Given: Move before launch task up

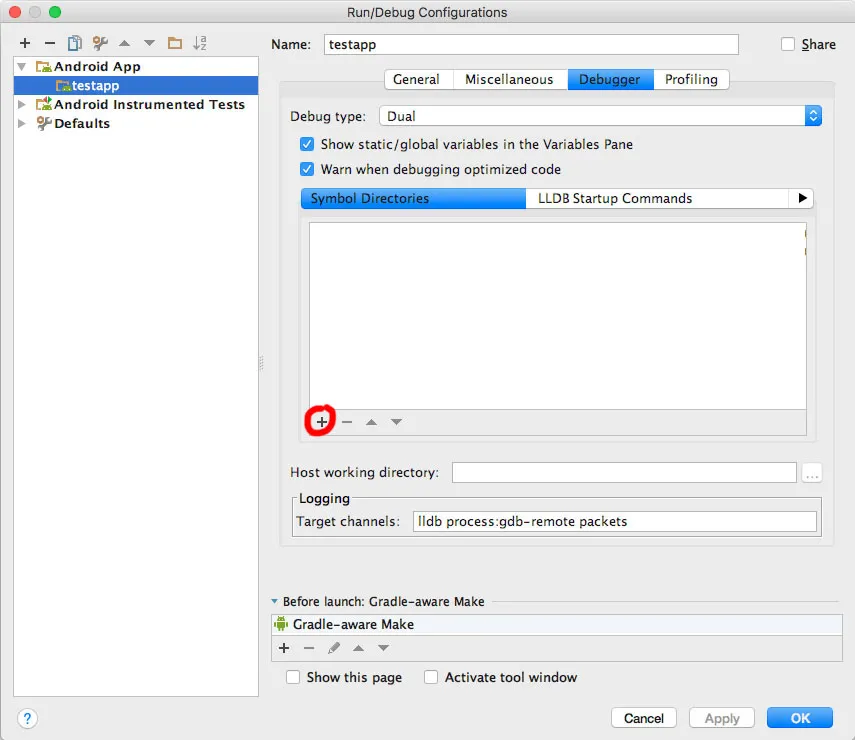Looking at the screenshot, I should [358, 648].
